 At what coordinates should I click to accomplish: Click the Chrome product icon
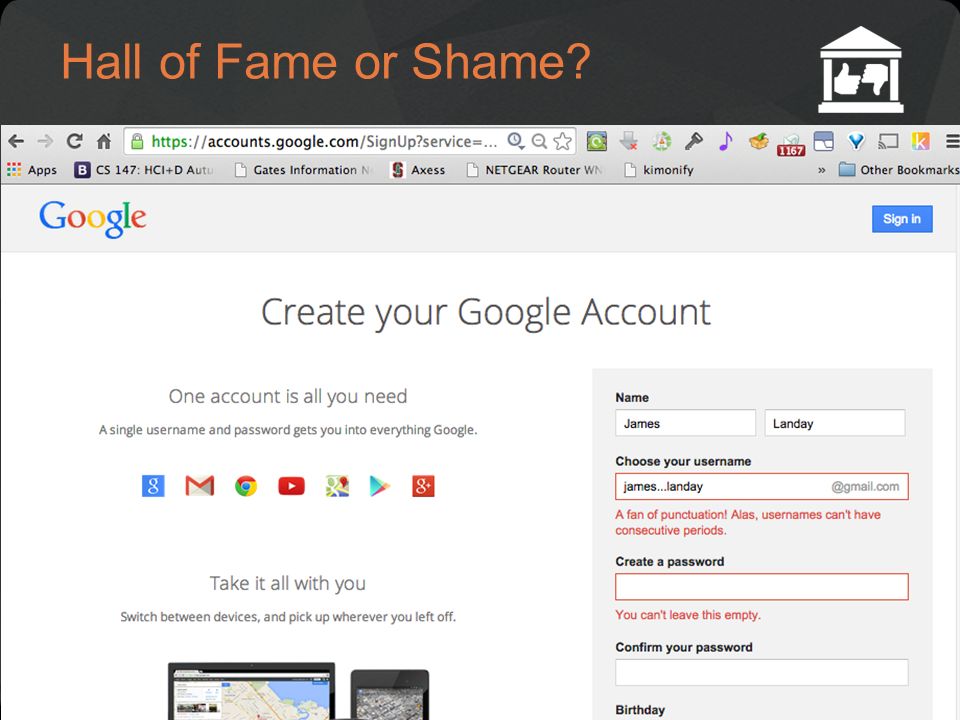tap(246, 486)
